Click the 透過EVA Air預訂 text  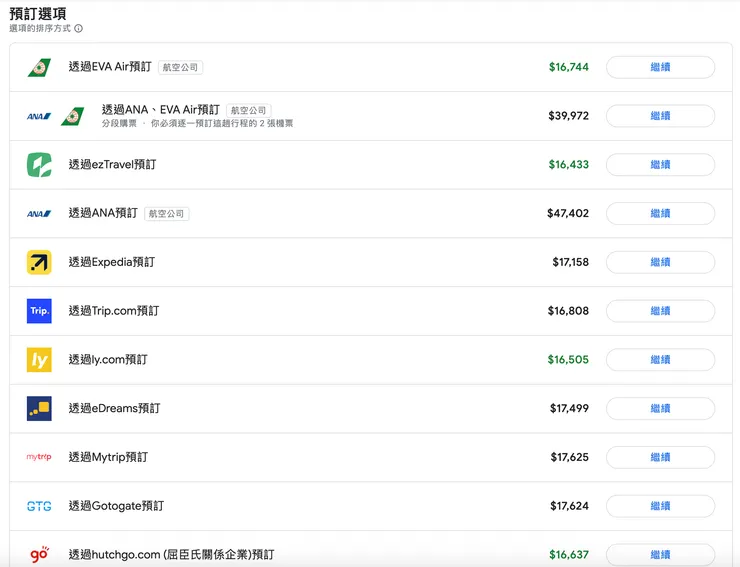click(x=110, y=67)
